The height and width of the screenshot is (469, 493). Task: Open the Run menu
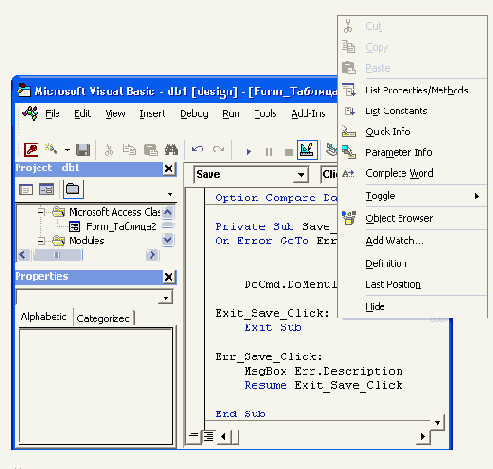[231, 114]
